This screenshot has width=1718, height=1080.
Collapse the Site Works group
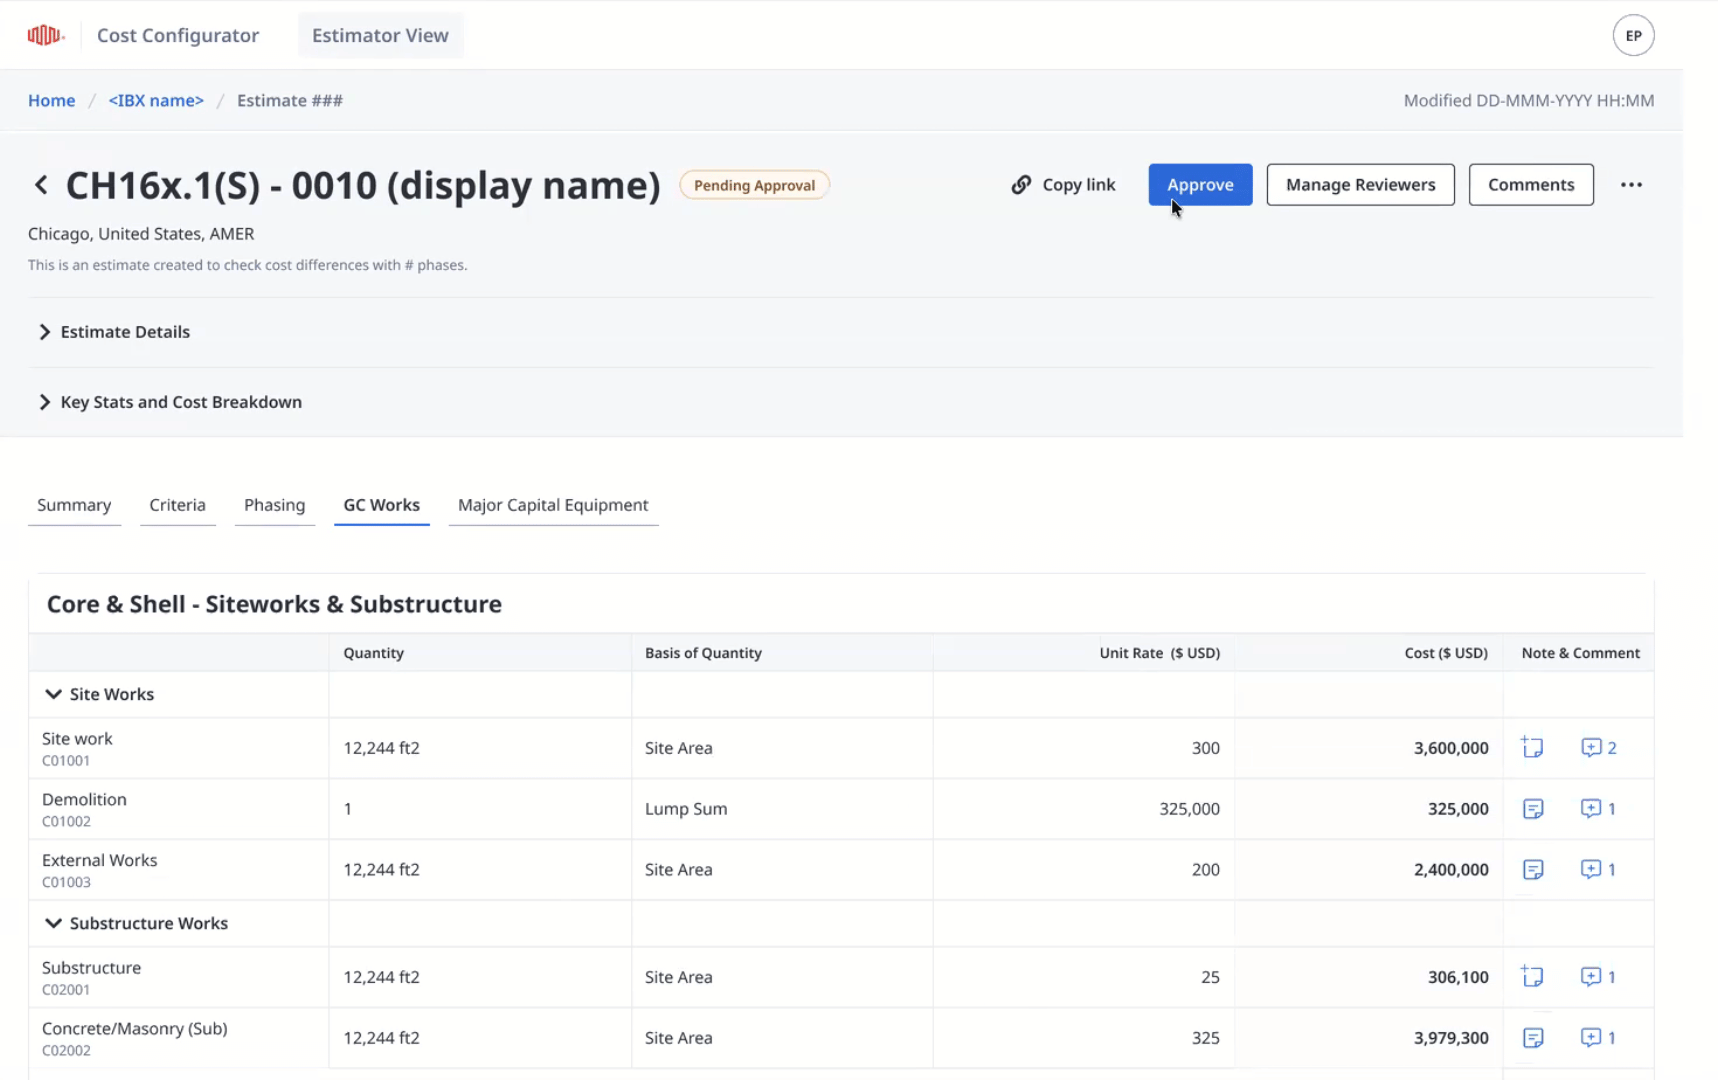click(53, 694)
